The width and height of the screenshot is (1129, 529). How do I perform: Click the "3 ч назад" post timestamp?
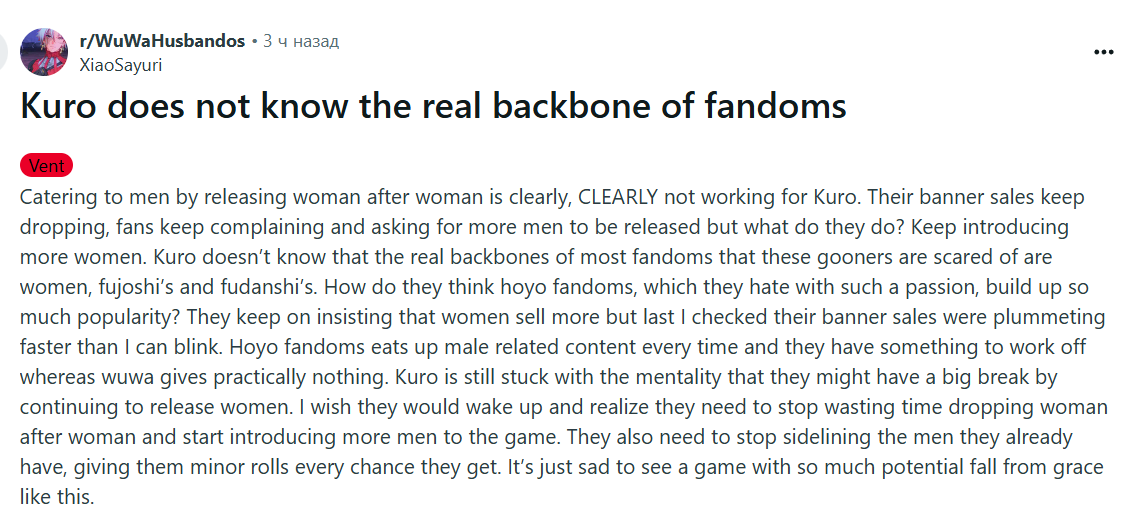301,41
